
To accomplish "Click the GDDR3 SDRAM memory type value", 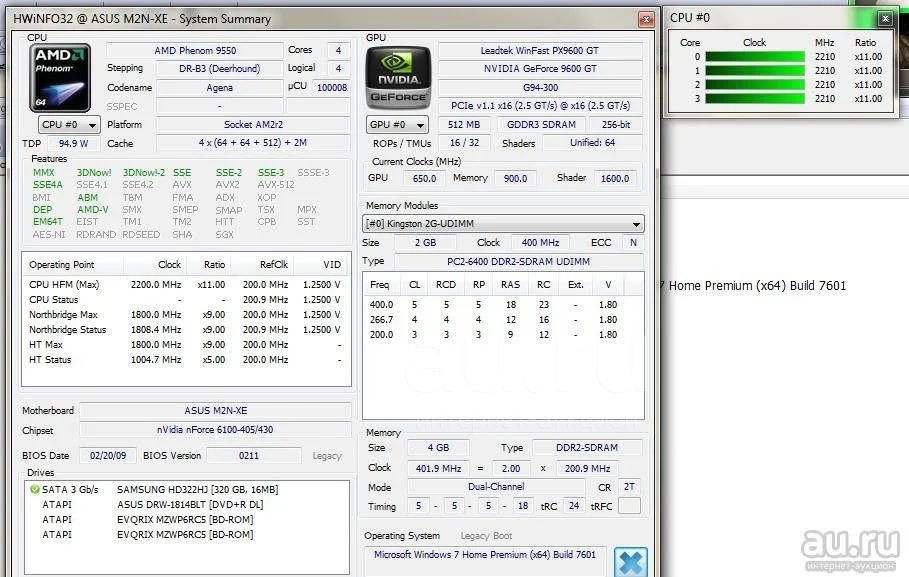I will pos(541,125).
